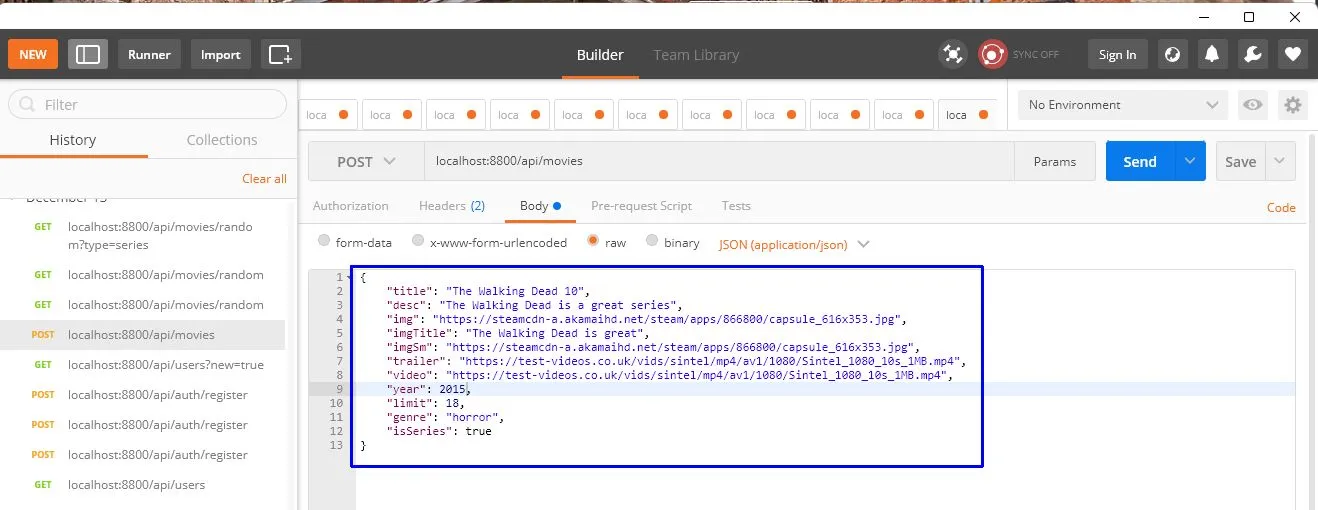Open GET localhost:8800/api/users?new=true history entry

[x=142, y=365]
